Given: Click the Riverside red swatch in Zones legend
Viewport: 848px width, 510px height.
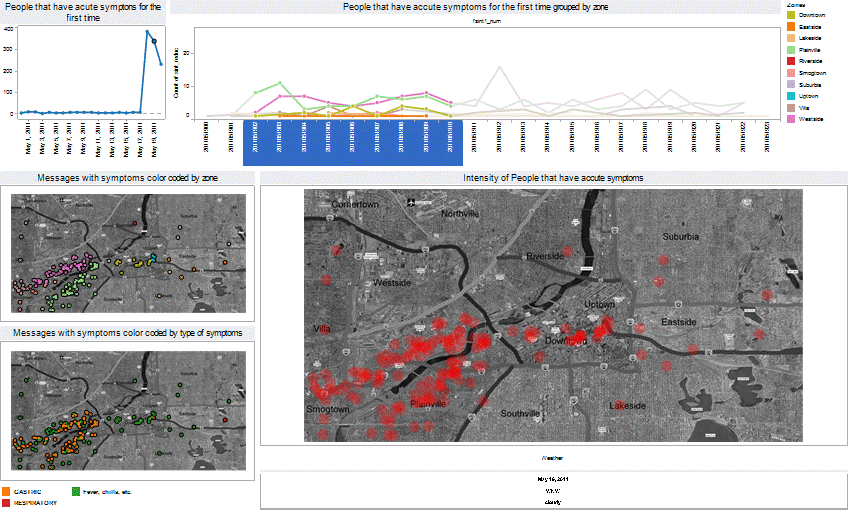Looking at the screenshot, I should (791, 61).
